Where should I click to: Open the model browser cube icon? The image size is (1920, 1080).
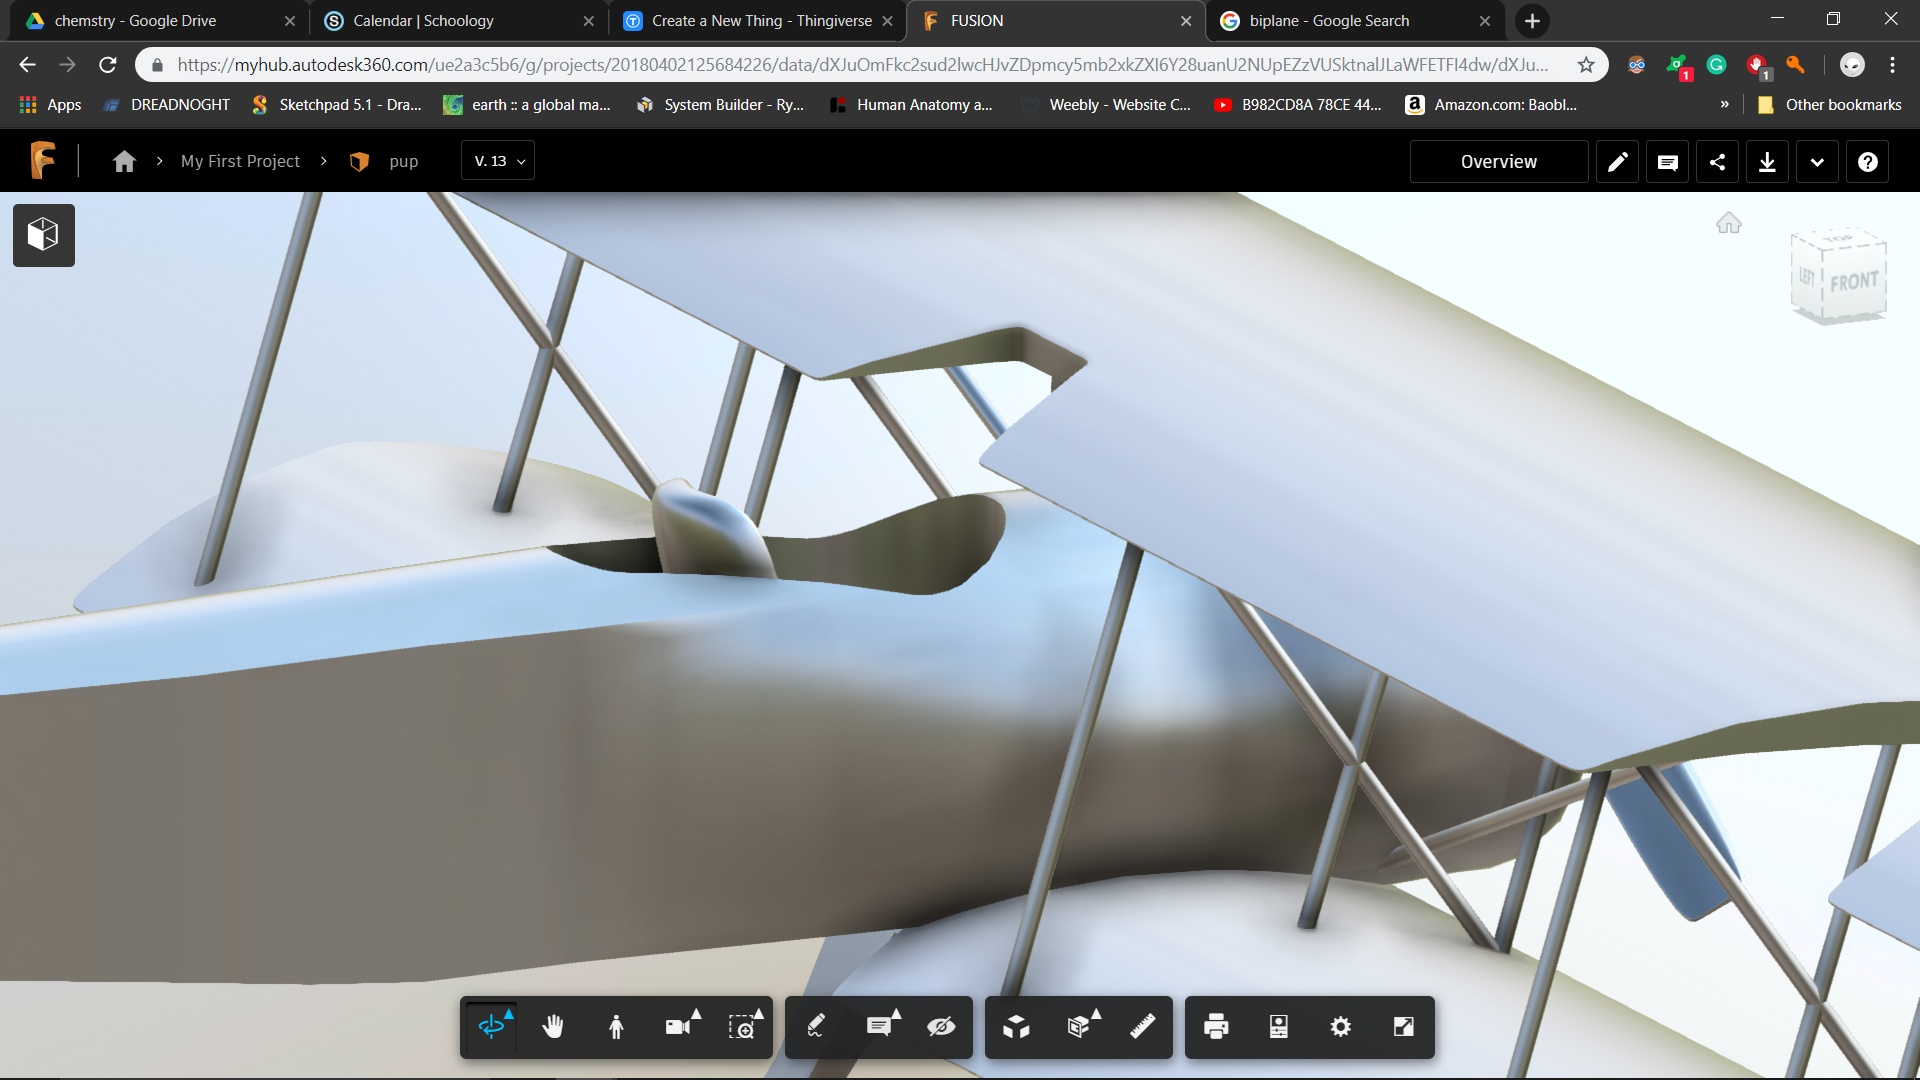pos(43,235)
